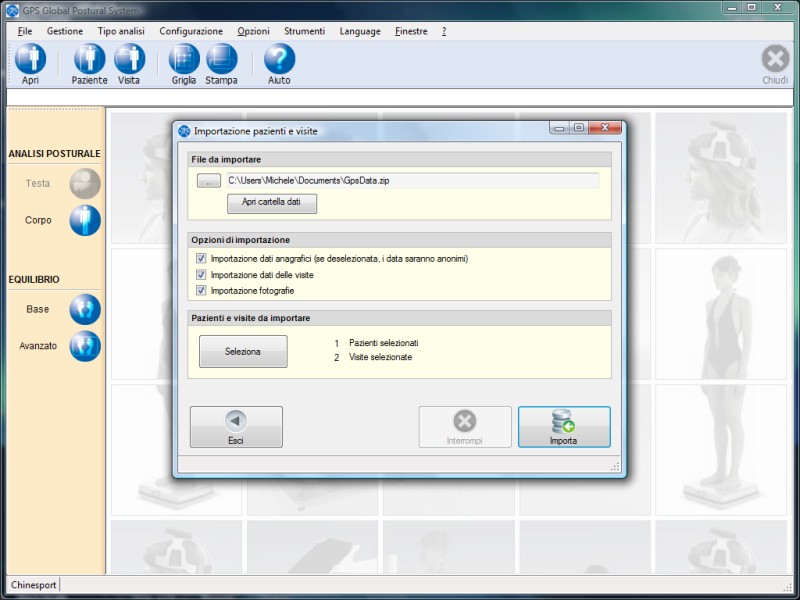Click the GpsData.zip file path field
This screenshot has width=800, height=600.
pyautogui.click(x=412, y=181)
